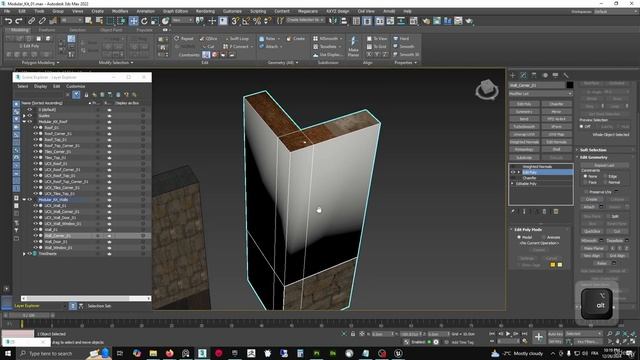
Task: Collapse the Modular_Kit_Roof layer
Action: click(x=24, y=122)
